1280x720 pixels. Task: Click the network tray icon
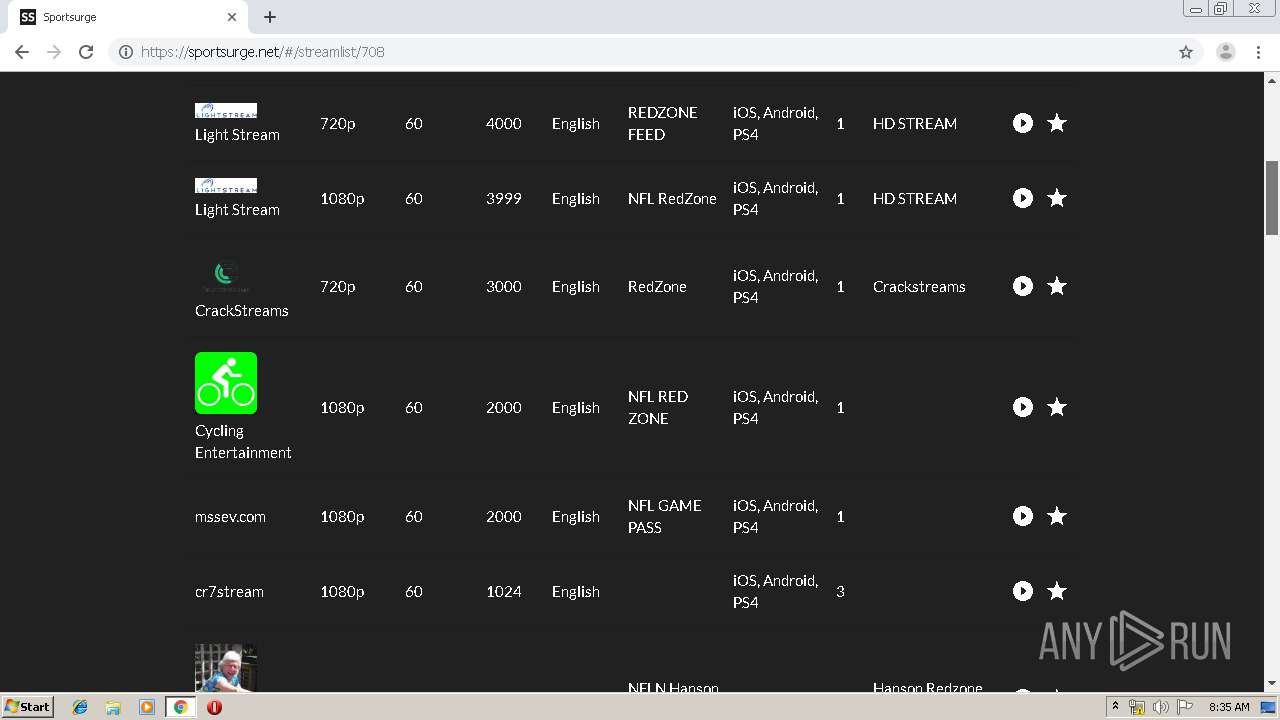pos(1137,707)
